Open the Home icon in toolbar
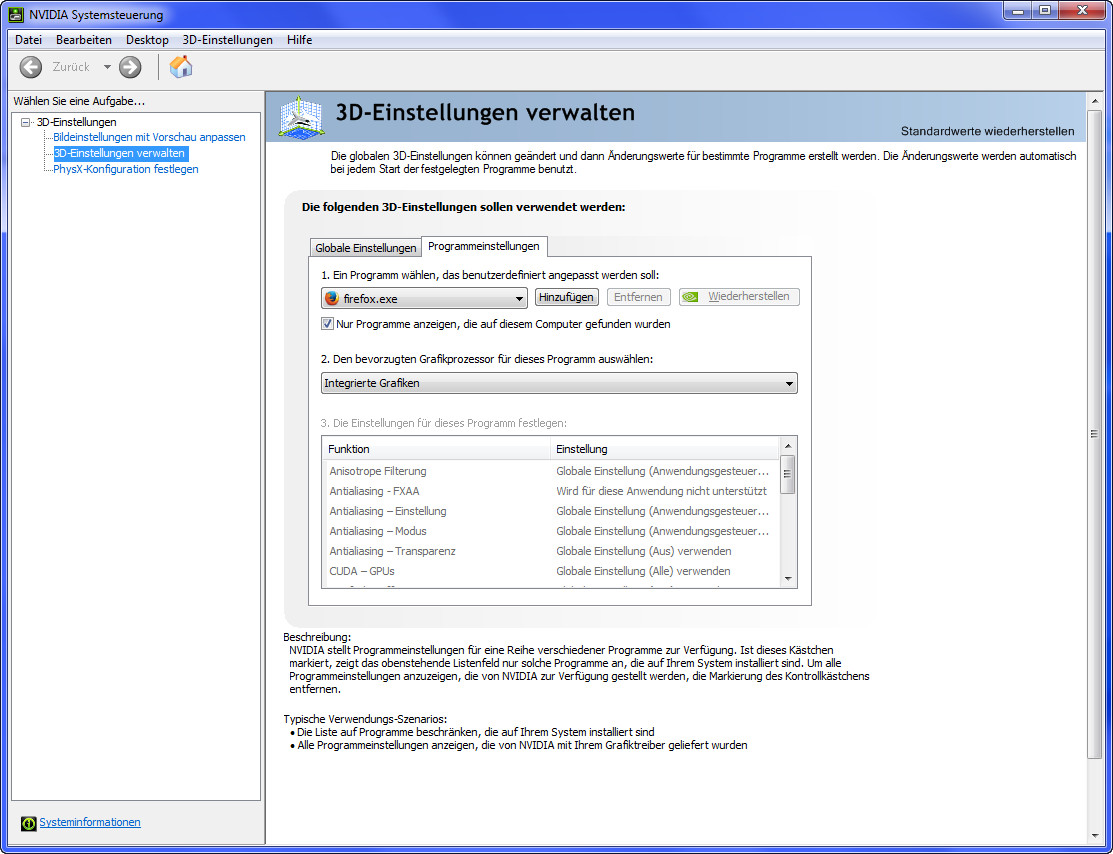 coord(181,67)
